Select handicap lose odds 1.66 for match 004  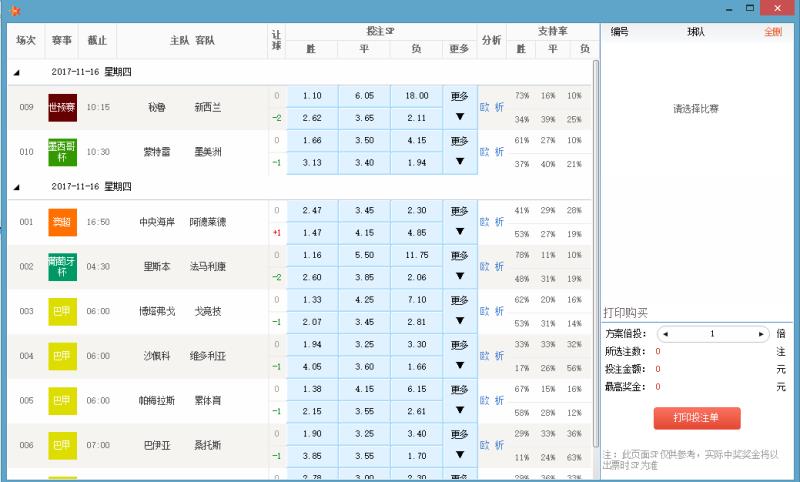[x=417, y=367]
